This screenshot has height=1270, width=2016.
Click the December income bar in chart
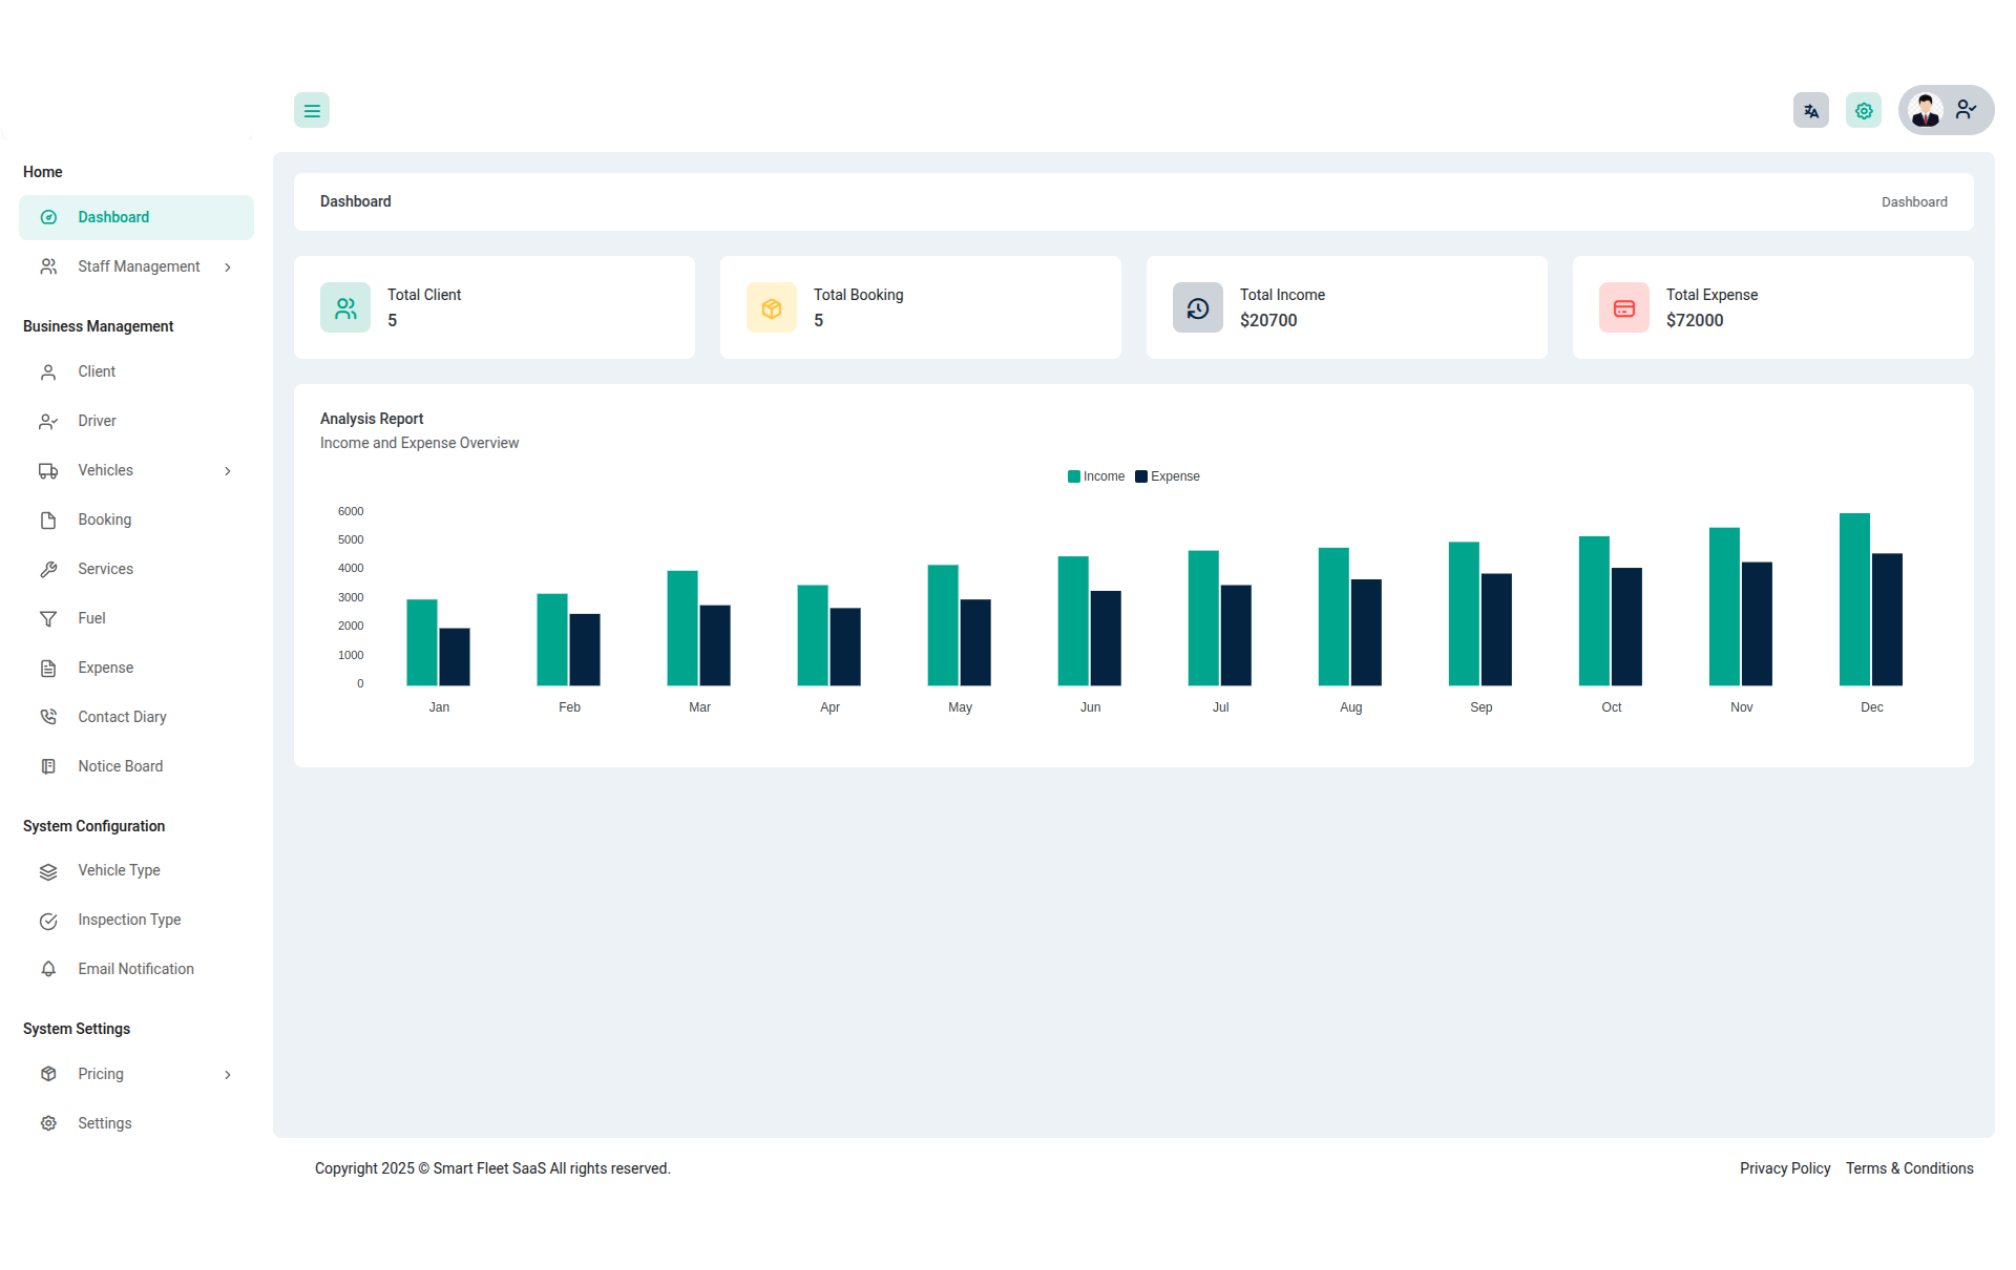click(x=1853, y=600)
